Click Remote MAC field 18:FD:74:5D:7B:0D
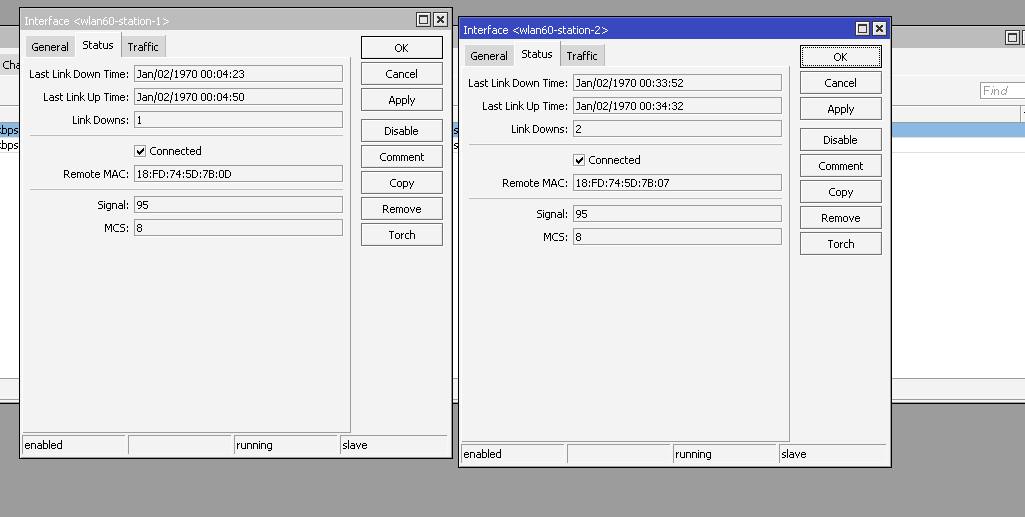 click(239, 174)
